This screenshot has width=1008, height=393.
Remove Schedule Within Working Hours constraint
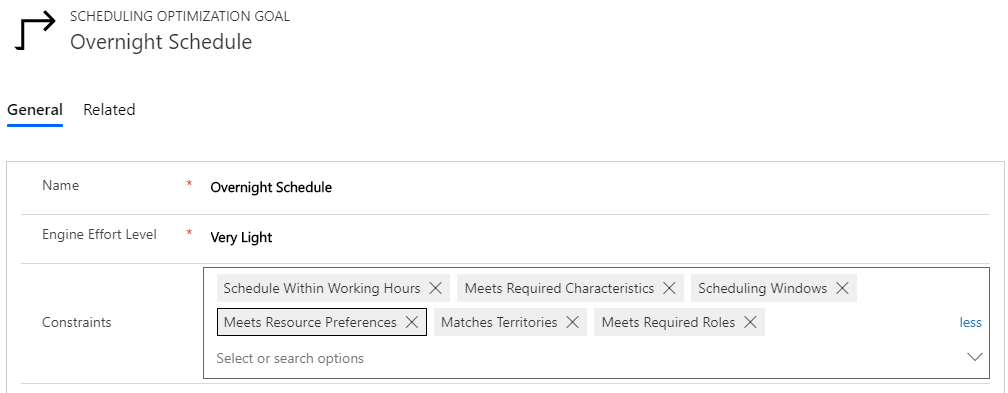pos(435,288)
